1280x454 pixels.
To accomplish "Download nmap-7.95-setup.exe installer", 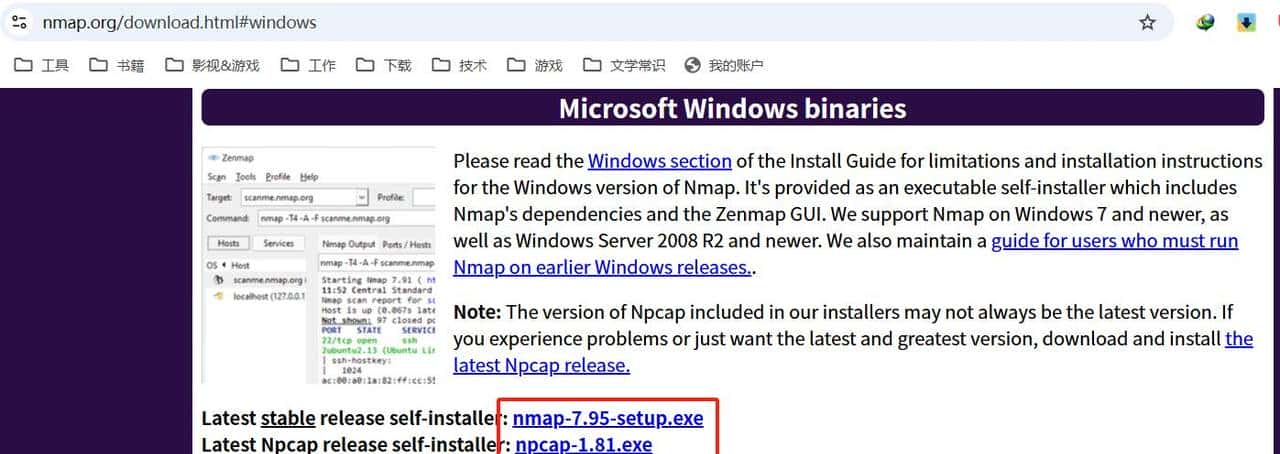I will click(608, 418).
